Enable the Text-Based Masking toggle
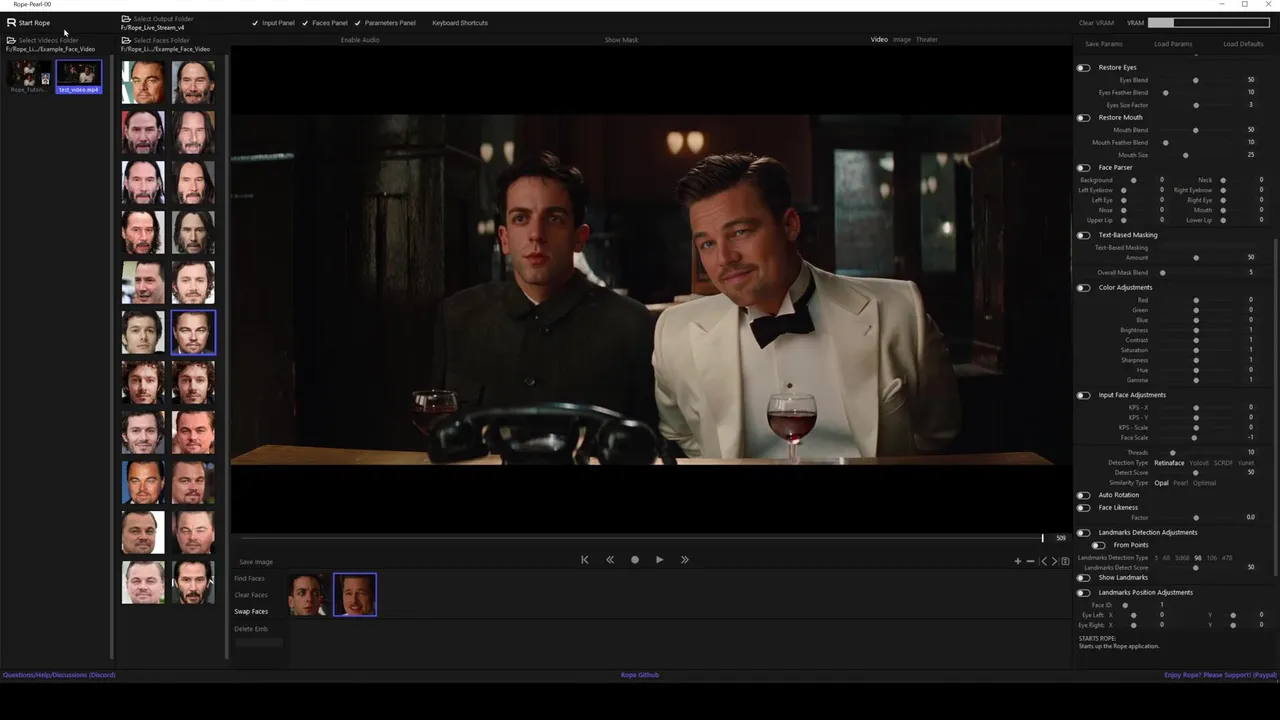 click(x=1083, y=236)
